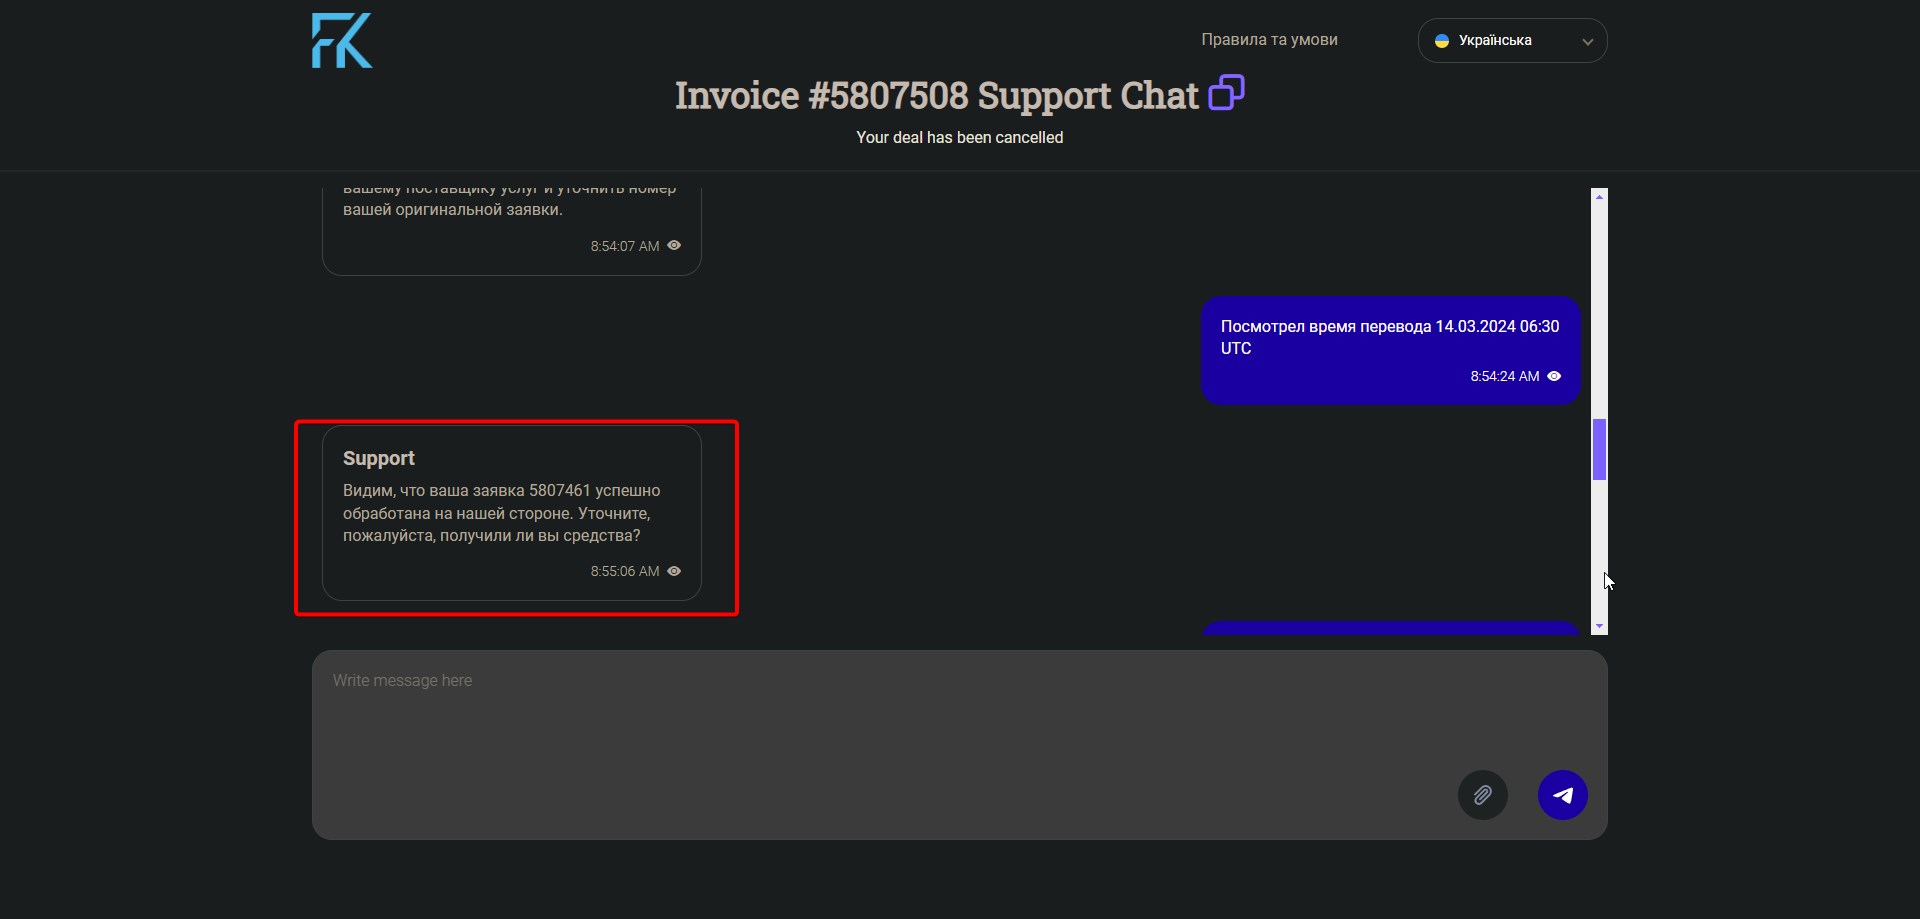Click the chat scrollbar down arrow

coord(1599,626)
